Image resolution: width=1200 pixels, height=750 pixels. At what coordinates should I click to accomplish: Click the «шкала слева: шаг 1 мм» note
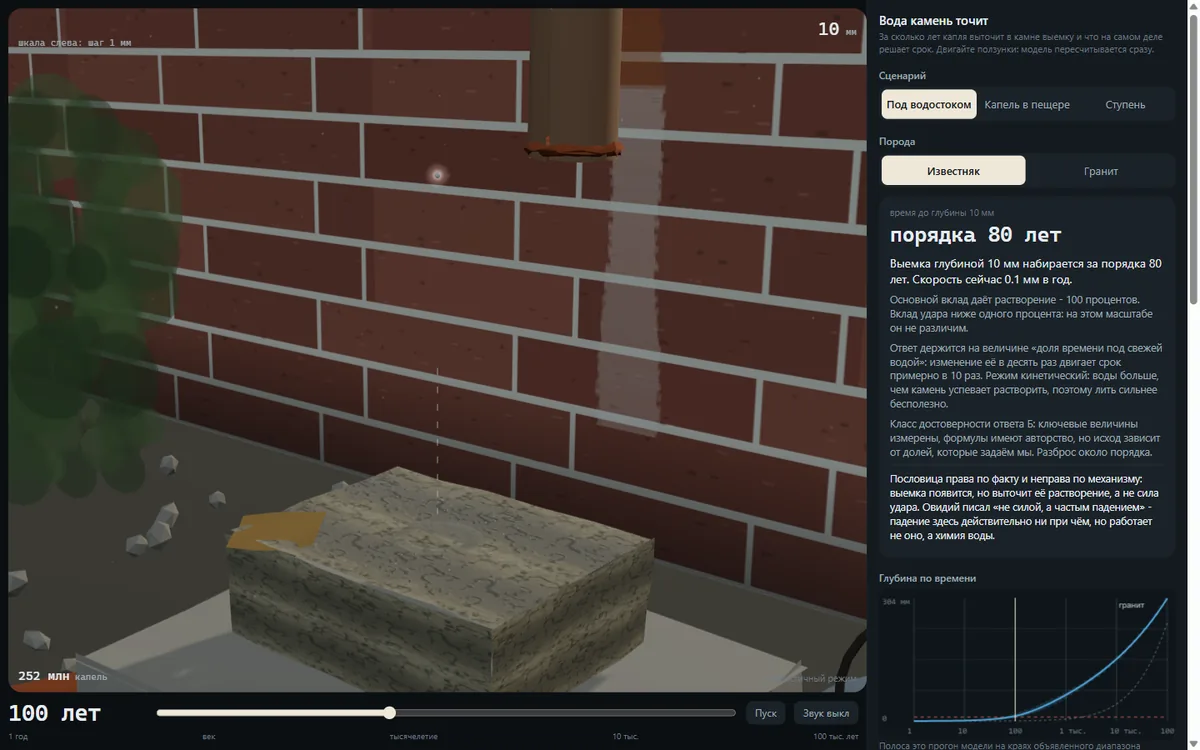75,43
